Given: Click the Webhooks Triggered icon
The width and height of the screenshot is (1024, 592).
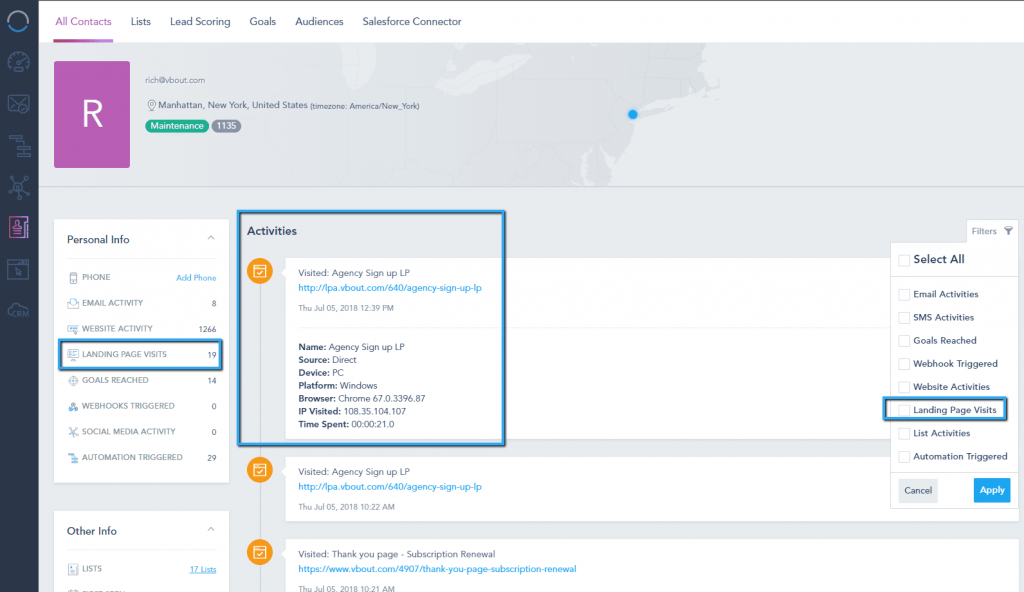Looking at the screenshot, I should [x=73, y=406].
